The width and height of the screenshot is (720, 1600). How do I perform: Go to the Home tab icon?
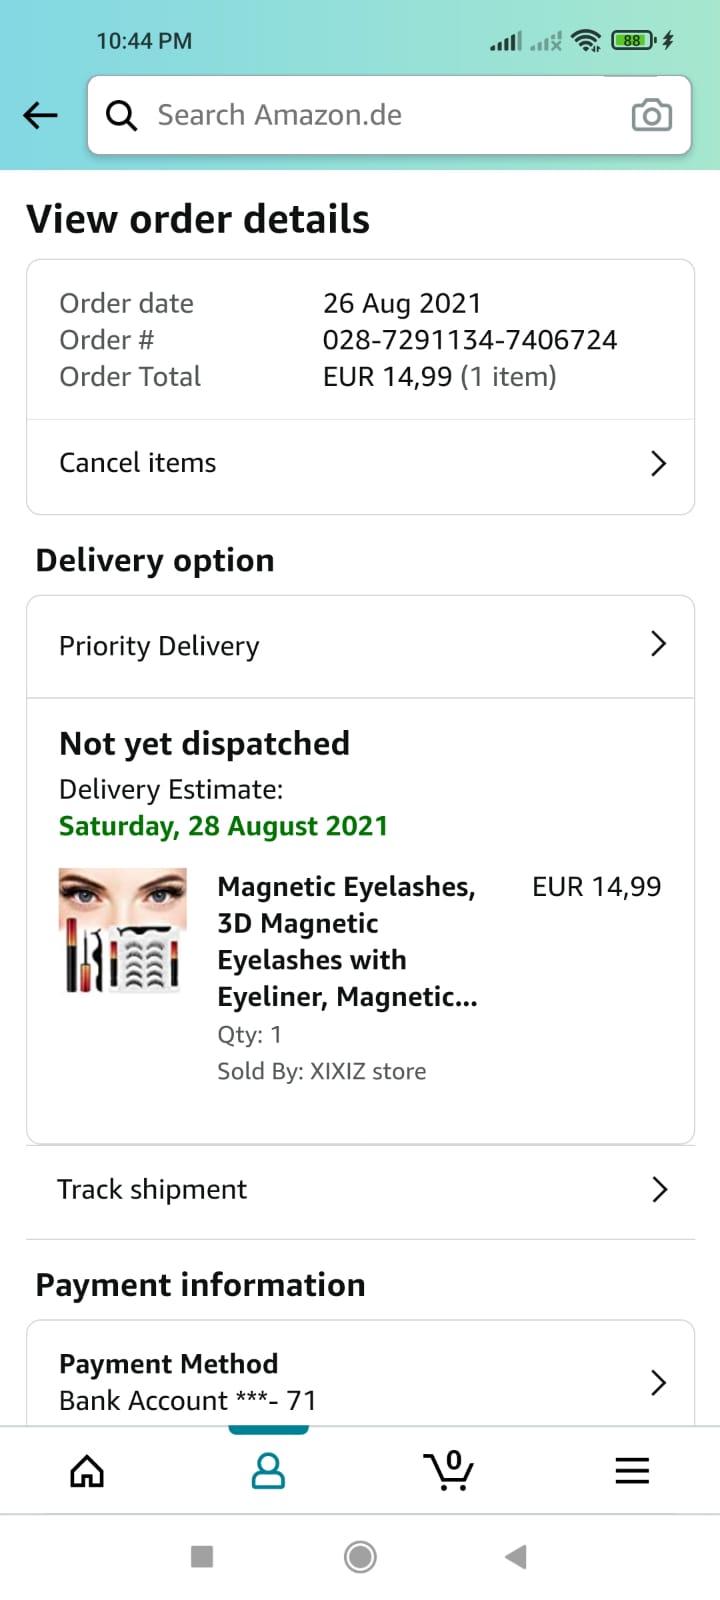tap(87, 1471)
